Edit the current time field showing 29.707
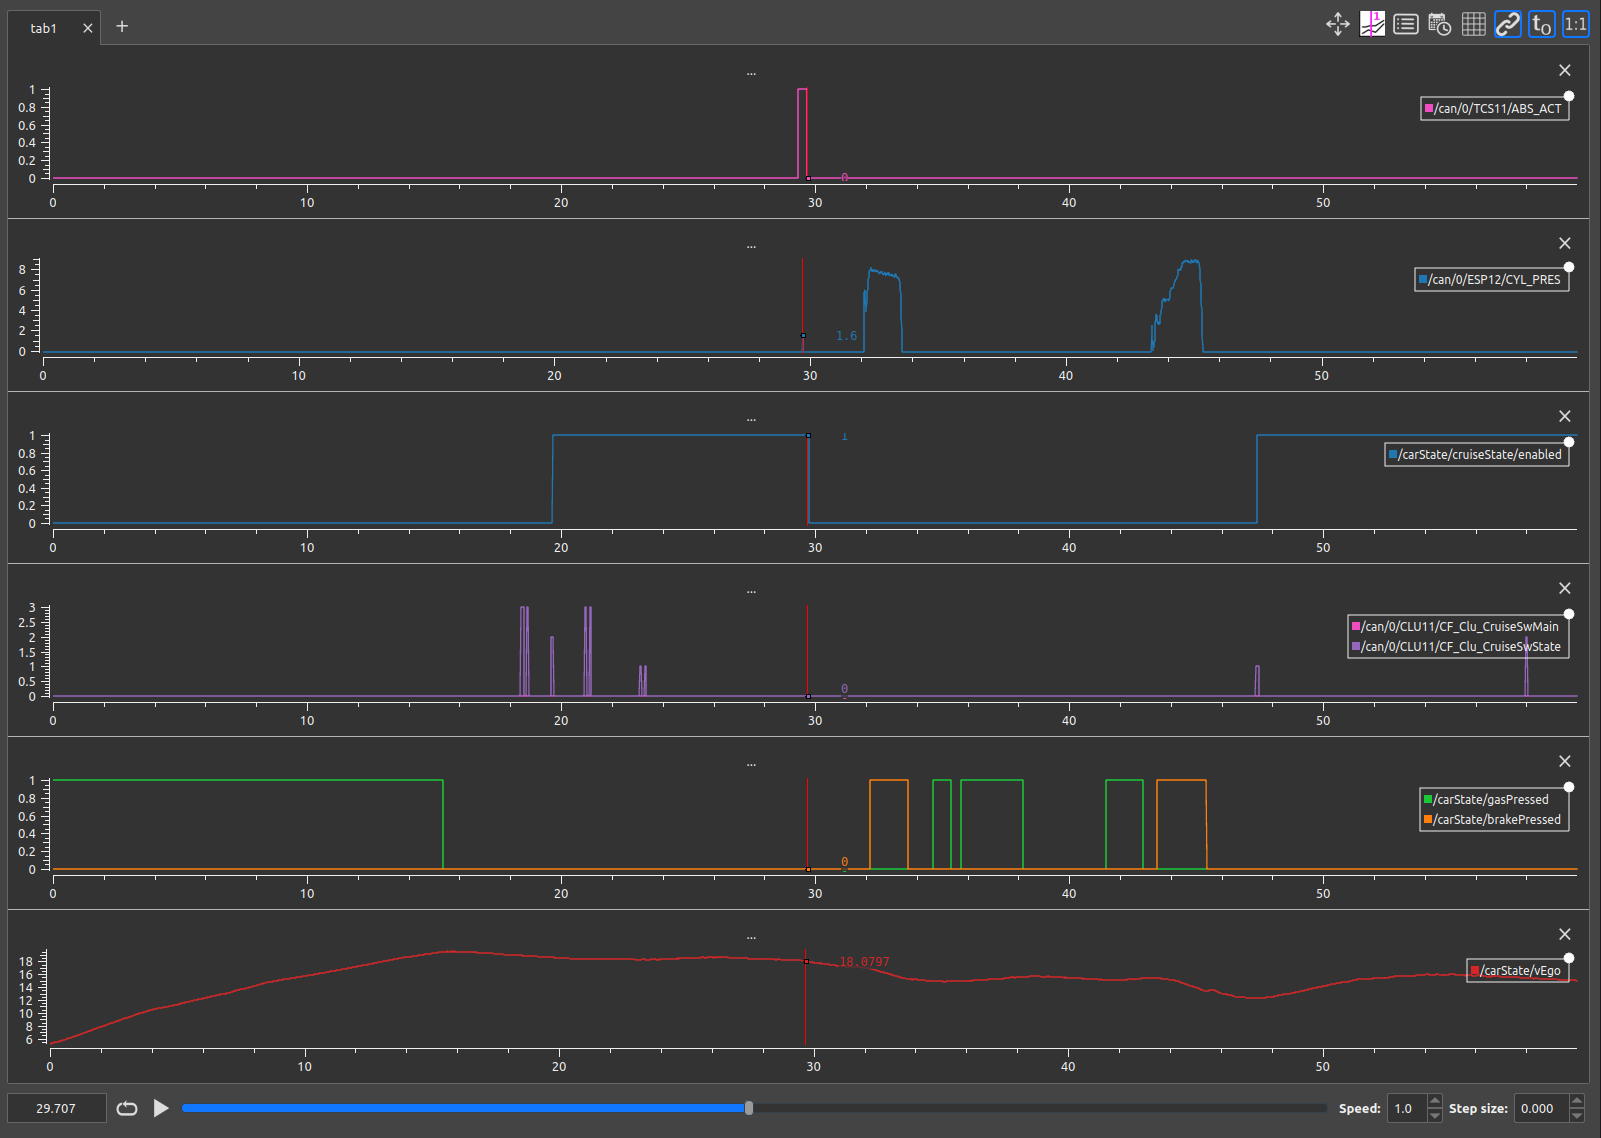1601x1138 pixels. click(x=57, y=1108)
